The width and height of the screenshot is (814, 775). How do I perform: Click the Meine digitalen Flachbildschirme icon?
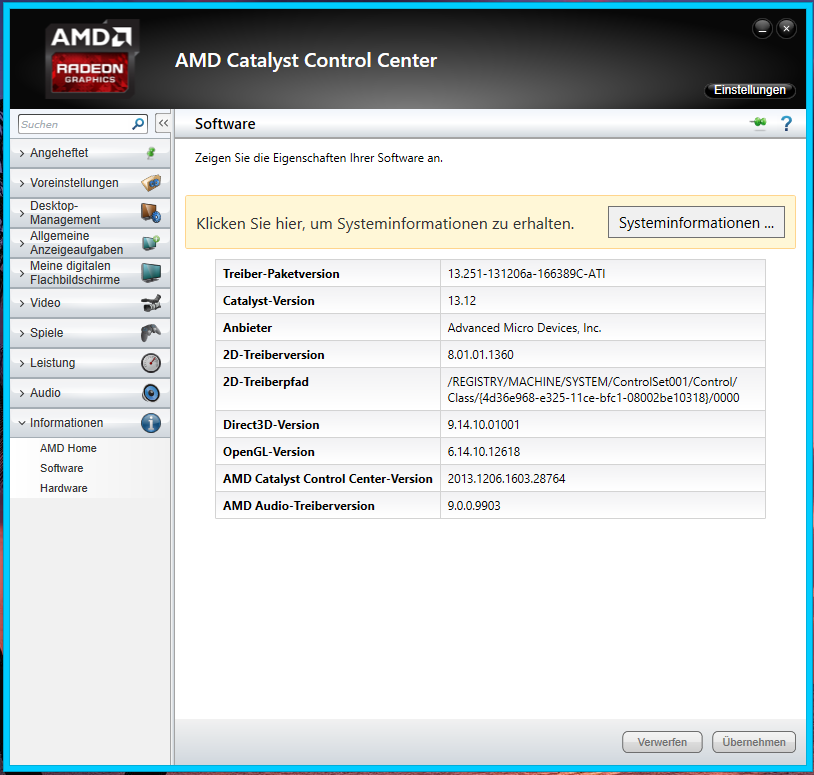click(x=151, y=273)
